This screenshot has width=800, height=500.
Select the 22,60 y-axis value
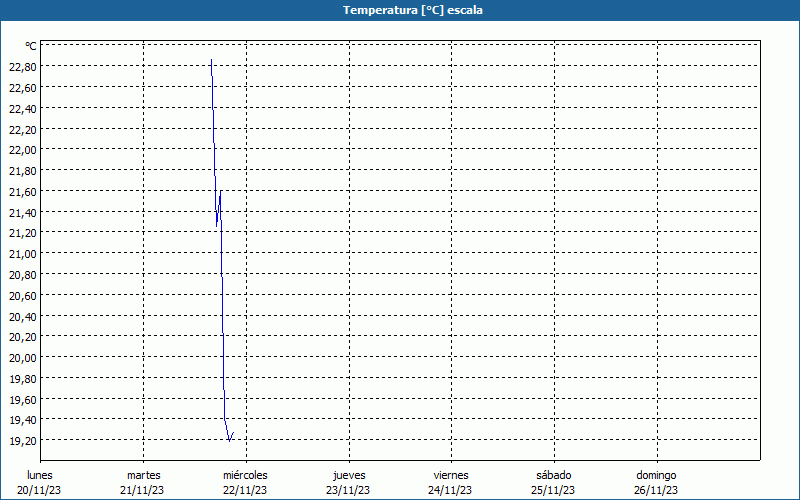[x=23, y=88]
